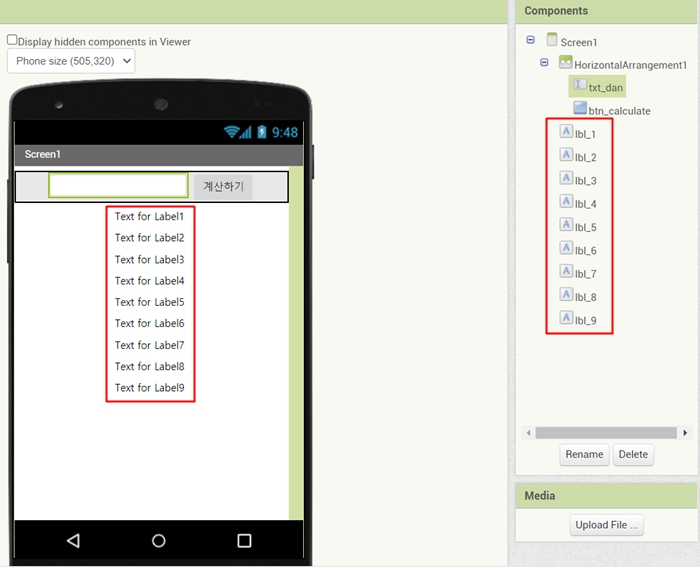
Task: Click the scrollbar right arrow in Components
Action: [685, 433]
